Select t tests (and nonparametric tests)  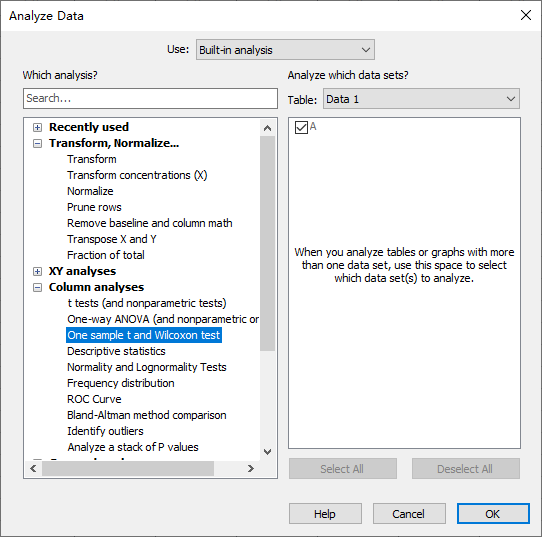coord(147,303)
